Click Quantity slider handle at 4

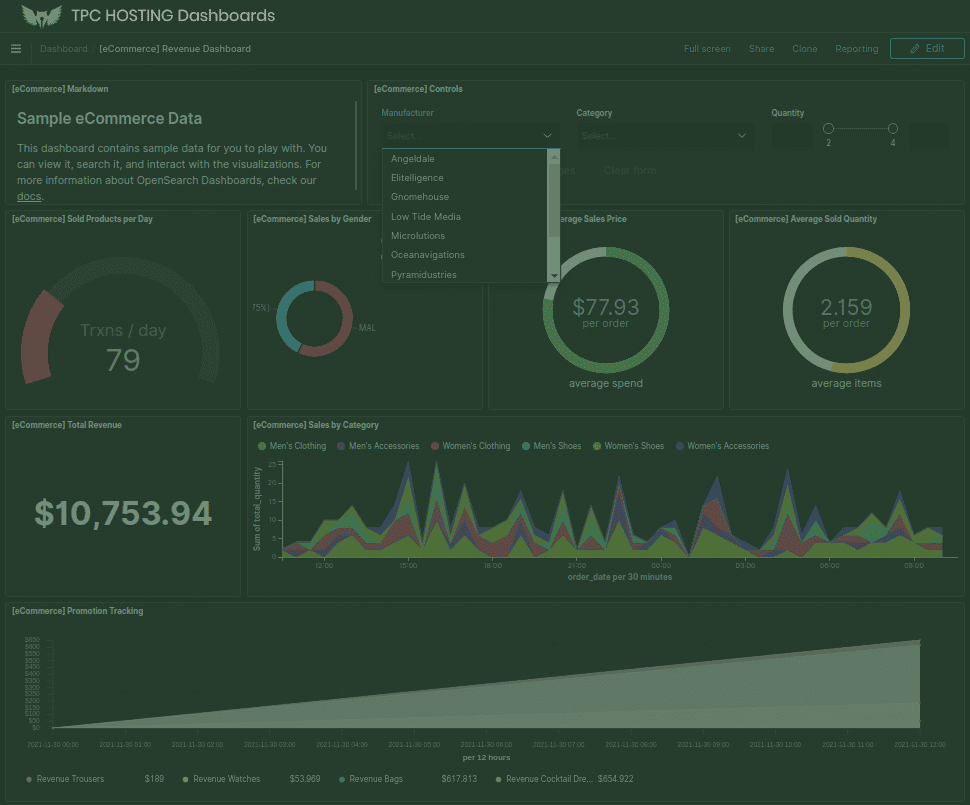tap(893, 128)
